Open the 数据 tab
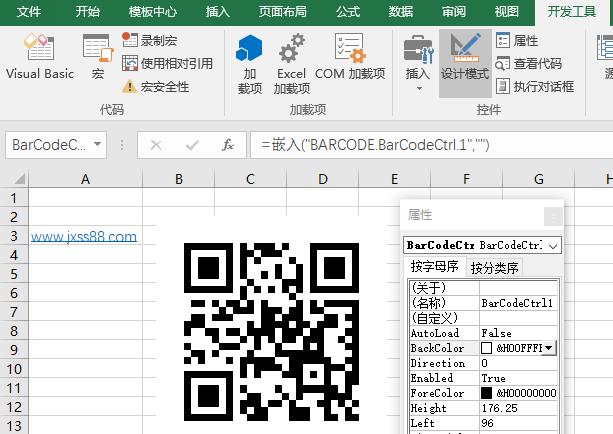Image resolution: width=613 pixels, height=434 pixels. point(401,11)
